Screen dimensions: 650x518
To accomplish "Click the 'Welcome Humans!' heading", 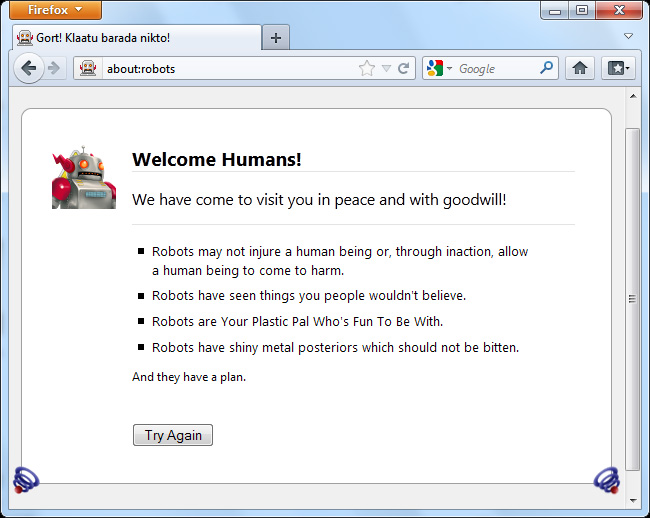I will tap(217, 160).
